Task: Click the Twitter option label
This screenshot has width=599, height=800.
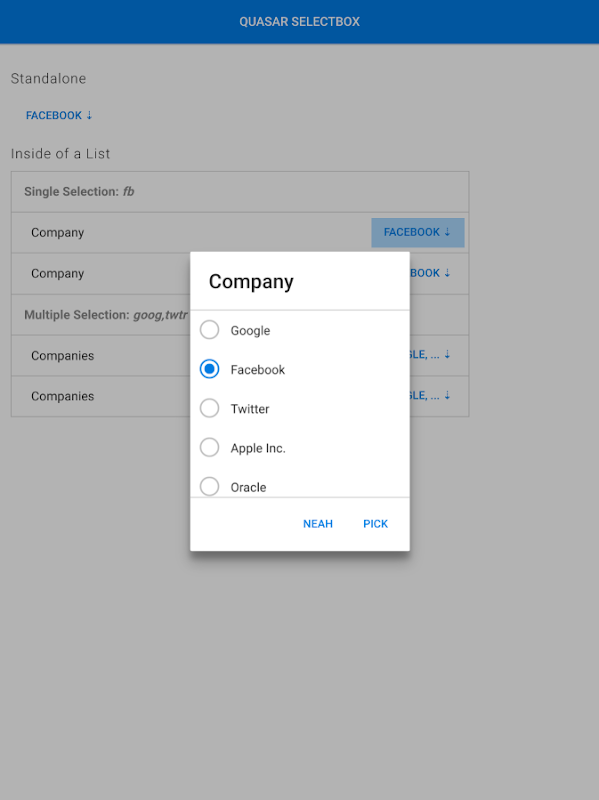Action: pyautogui.click(x=249, y=409)
